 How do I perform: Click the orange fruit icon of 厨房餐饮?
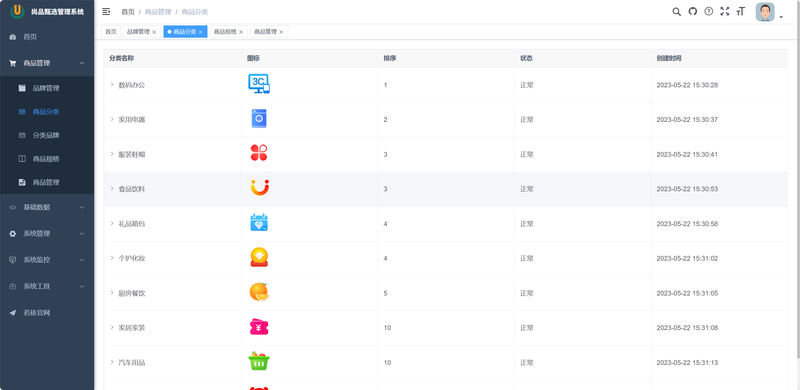pos(259,291)
